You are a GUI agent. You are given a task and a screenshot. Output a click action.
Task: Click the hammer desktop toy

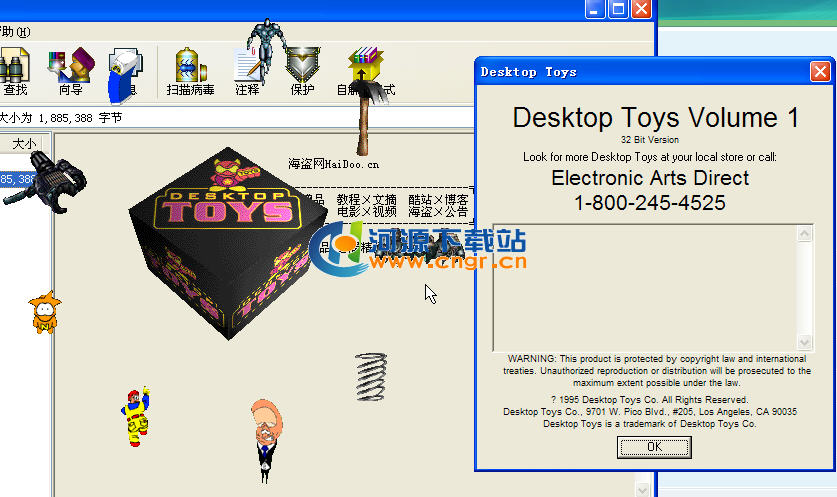click(x=368, y=119)
